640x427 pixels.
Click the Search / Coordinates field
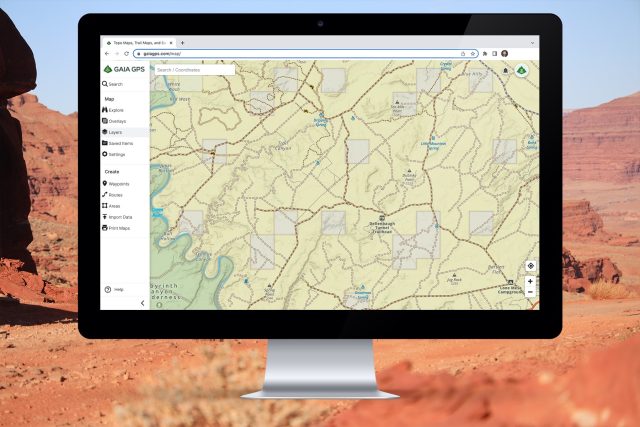[194, 70]
